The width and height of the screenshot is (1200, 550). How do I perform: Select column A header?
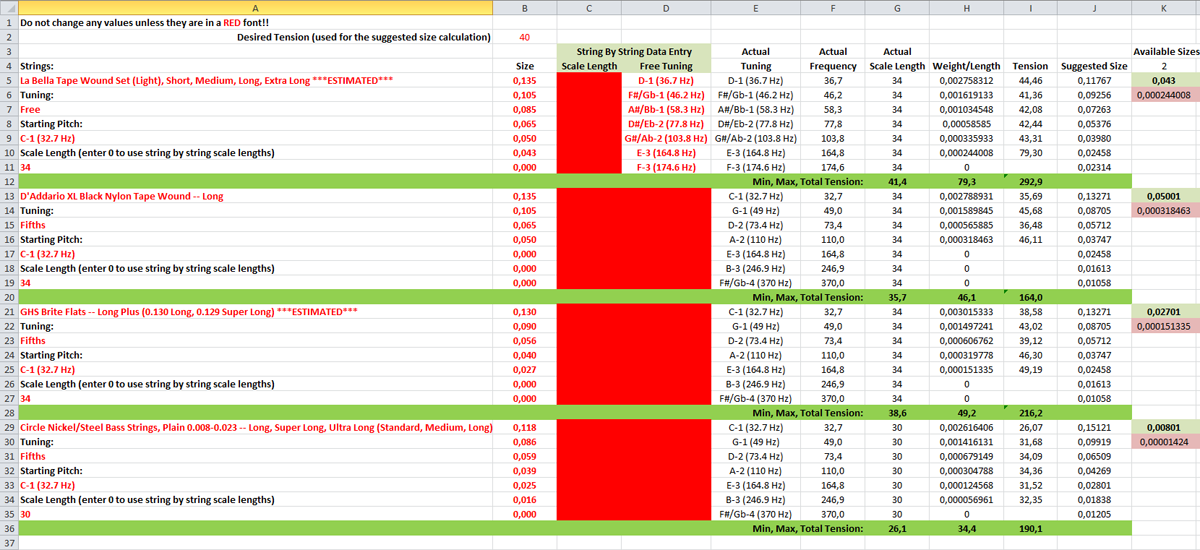click(x=255, y=7)
